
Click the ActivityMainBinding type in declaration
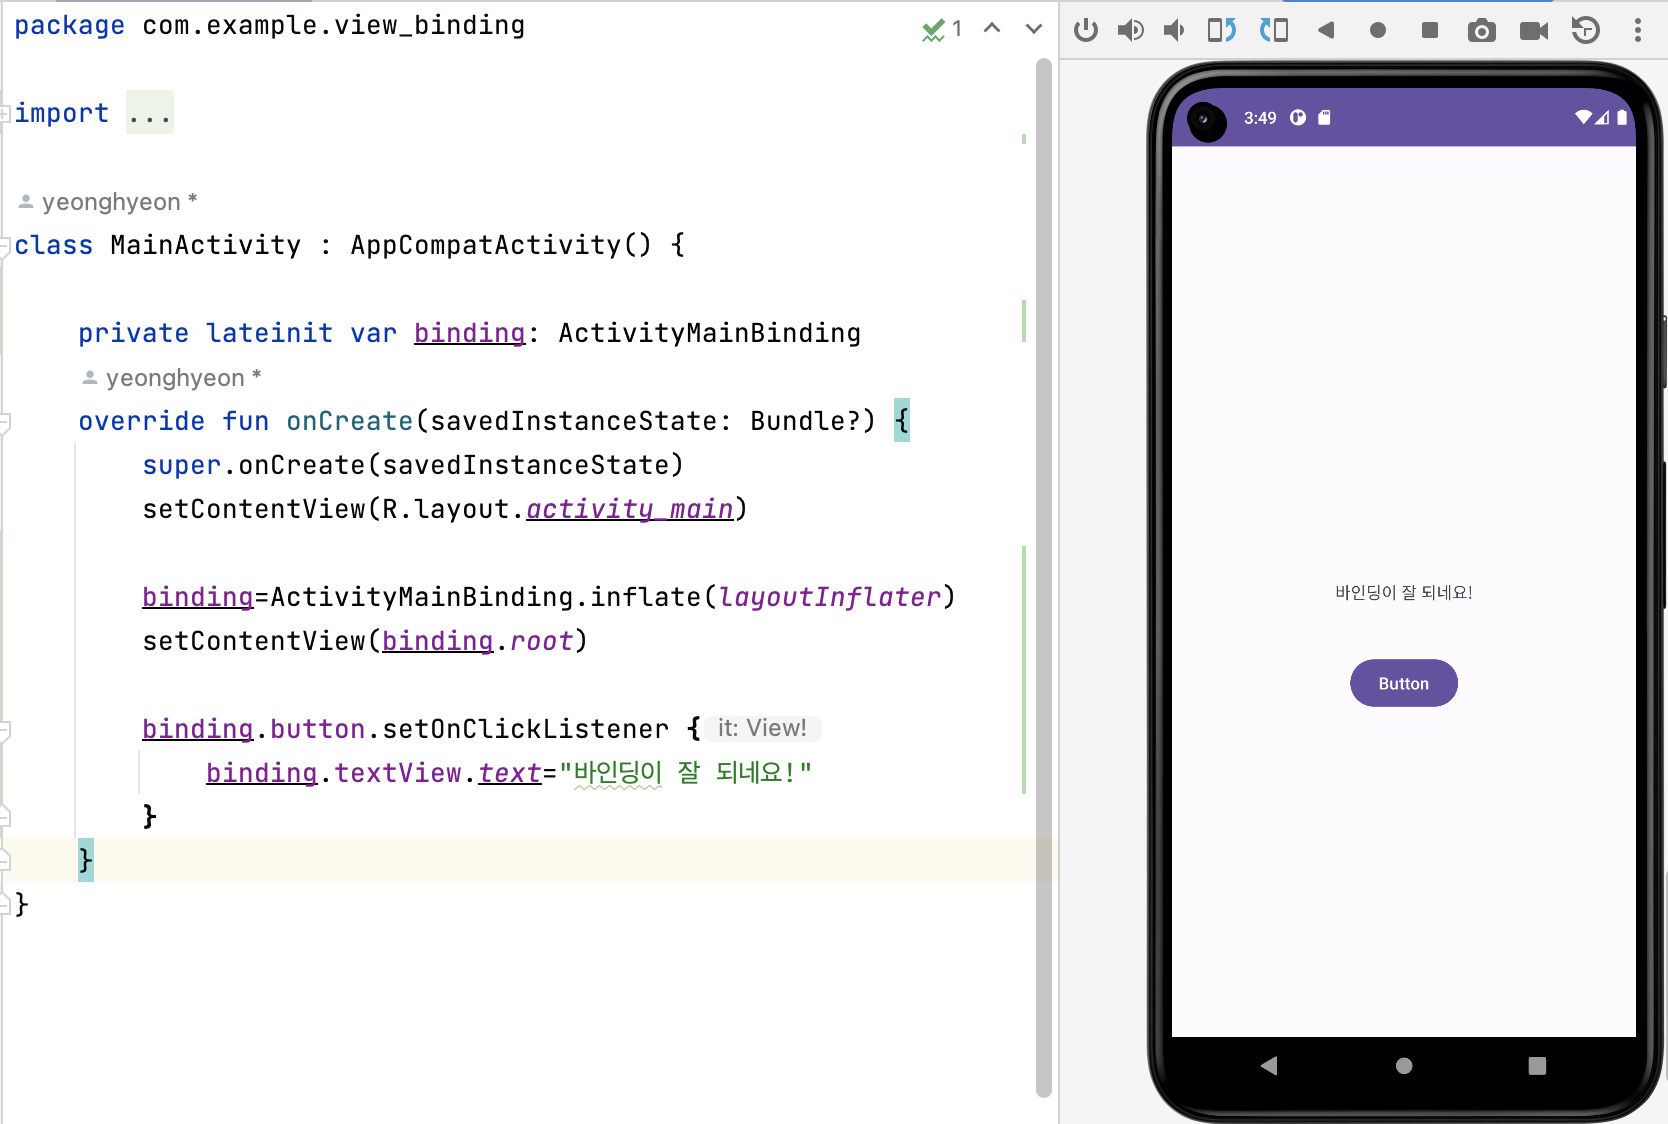709,333
